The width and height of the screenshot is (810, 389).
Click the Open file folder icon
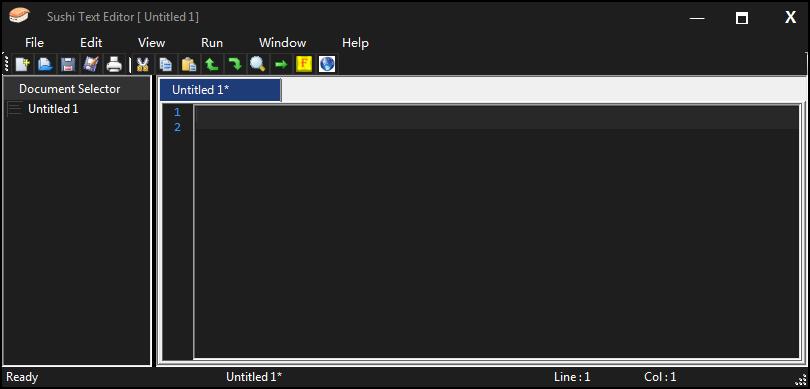45,65
